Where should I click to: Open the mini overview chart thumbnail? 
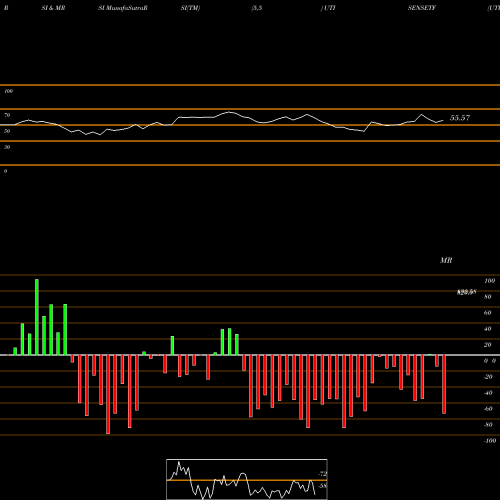(x=247, y=479)
